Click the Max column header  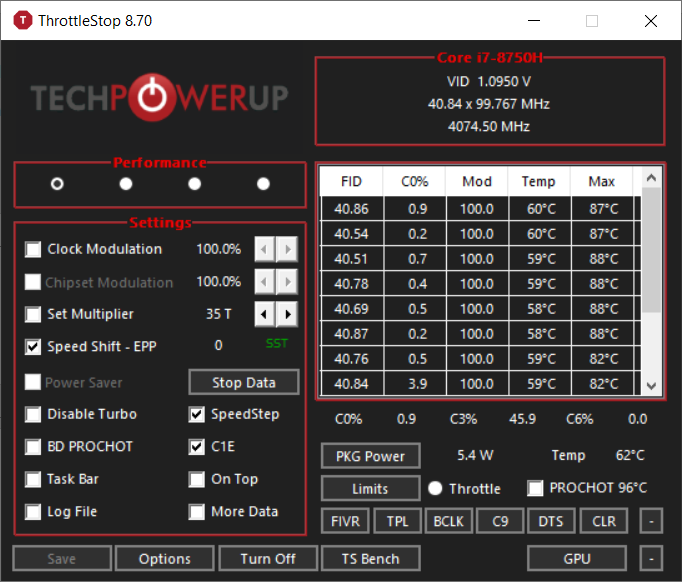602,181
